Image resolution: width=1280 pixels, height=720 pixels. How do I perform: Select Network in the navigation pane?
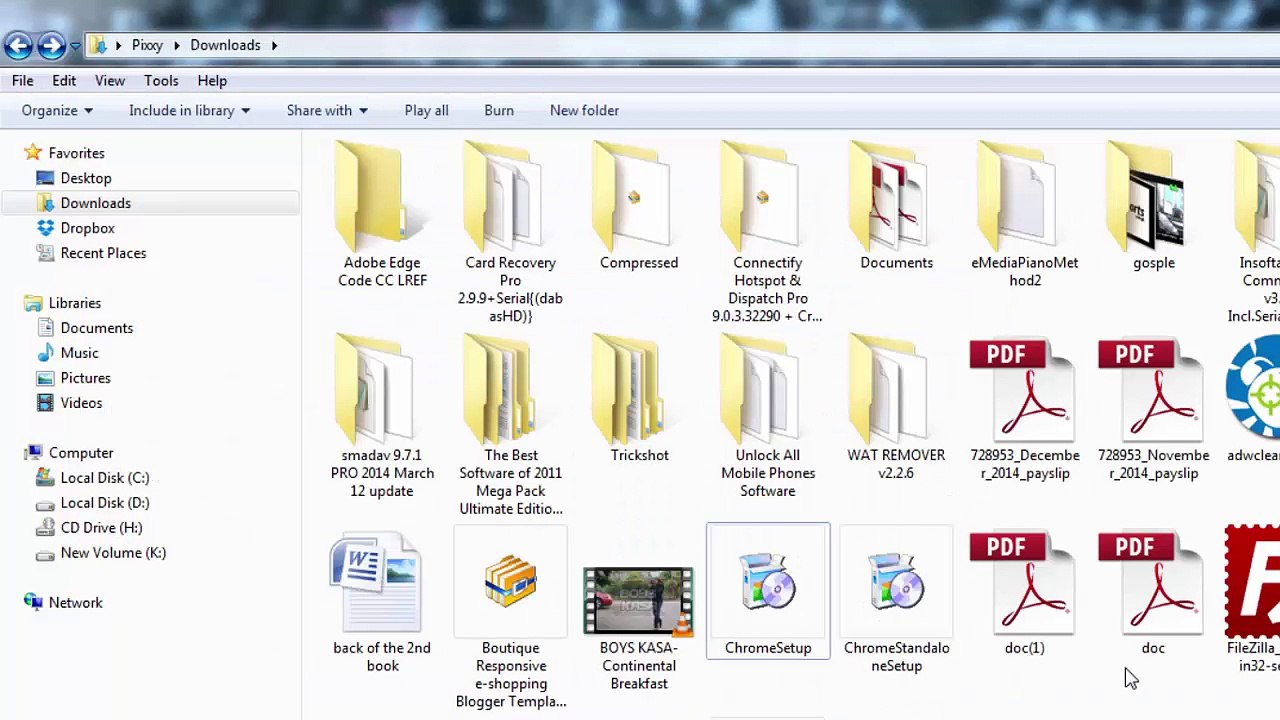(x=63, y=603)
